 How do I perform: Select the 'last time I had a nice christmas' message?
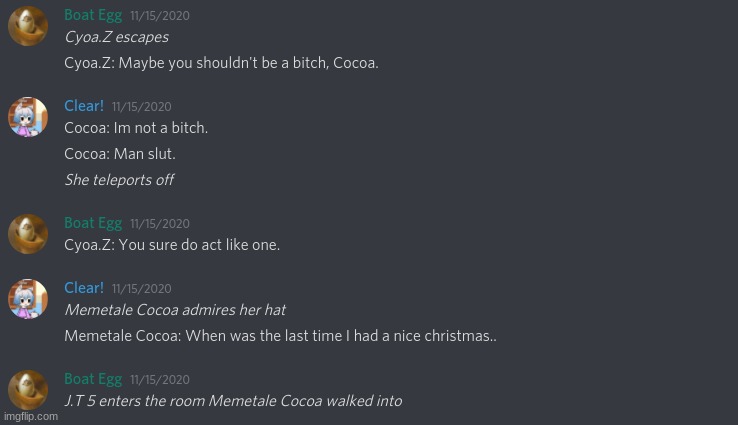tap(280, 336)
